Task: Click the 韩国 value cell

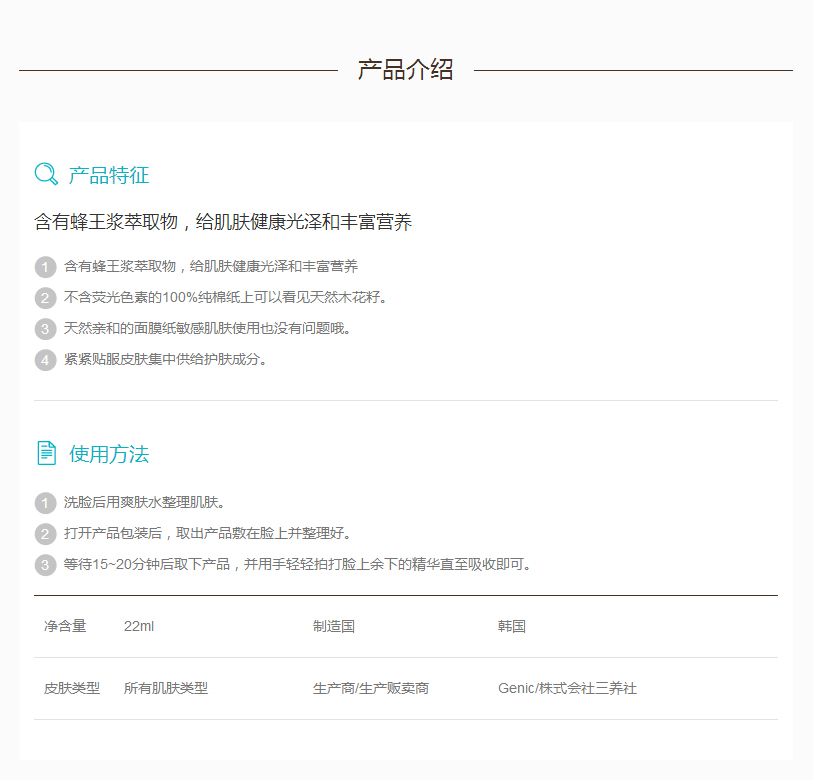Action: click(512, 627)
